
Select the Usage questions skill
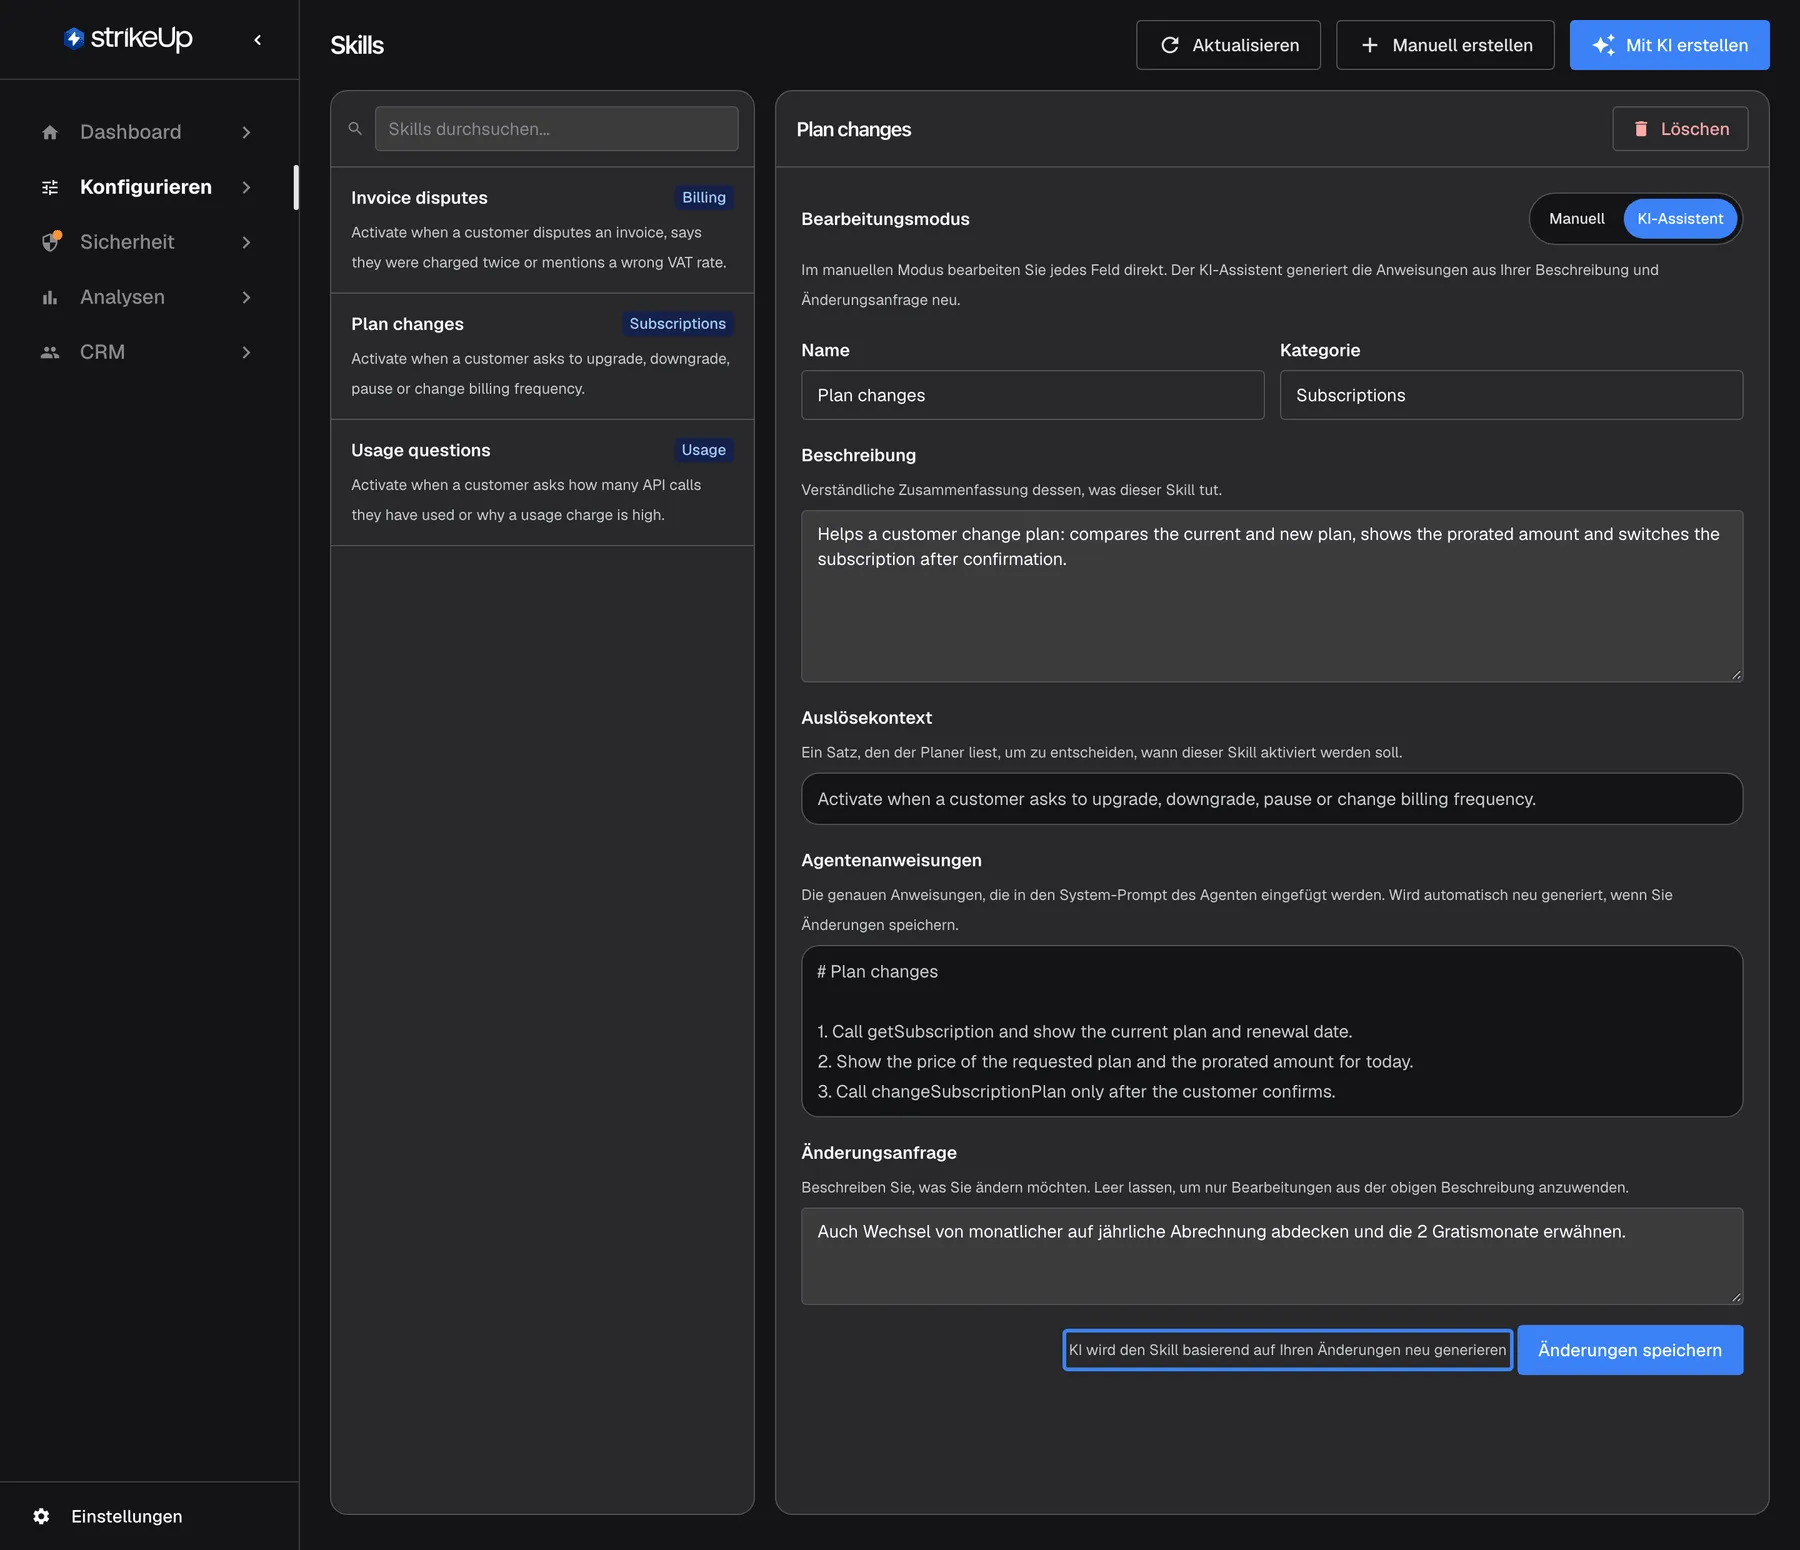click(542, 482)
